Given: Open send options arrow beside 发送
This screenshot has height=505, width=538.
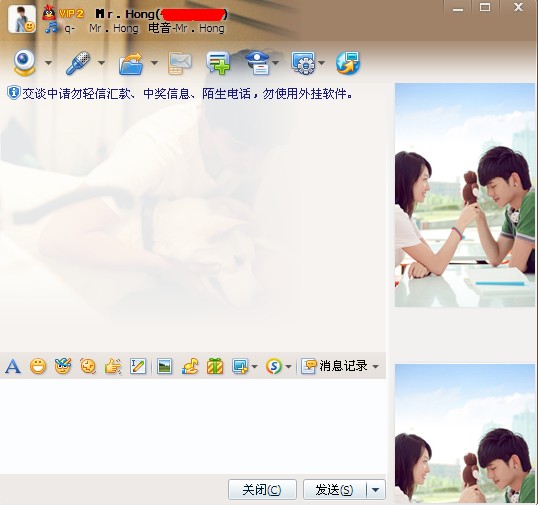Looking at the screenshot, I should click(x=376, y=490).
